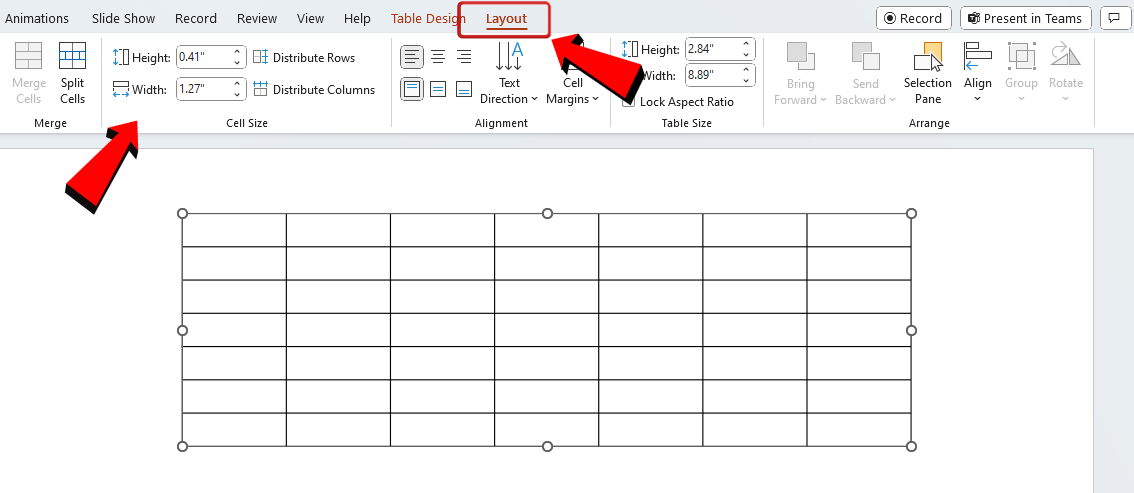Open the Selection Pane

pos(928,74)
